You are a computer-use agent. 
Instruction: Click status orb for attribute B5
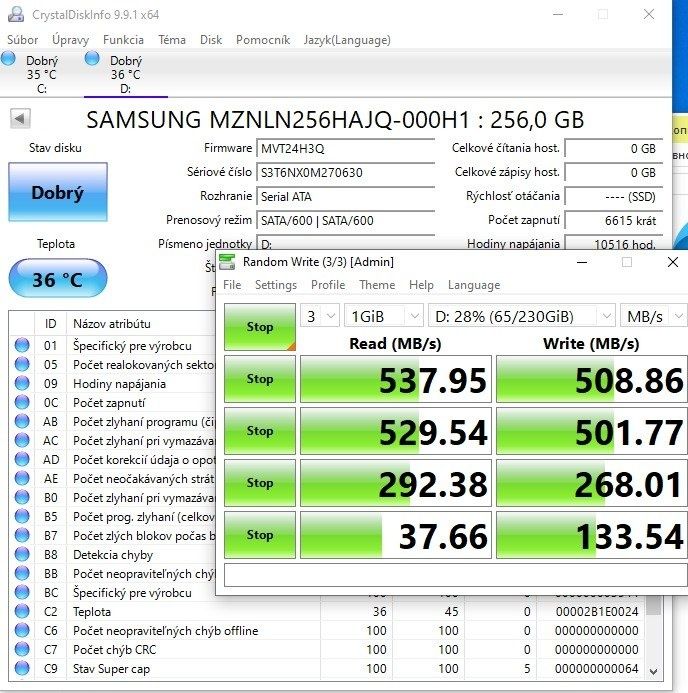point(22,516)
